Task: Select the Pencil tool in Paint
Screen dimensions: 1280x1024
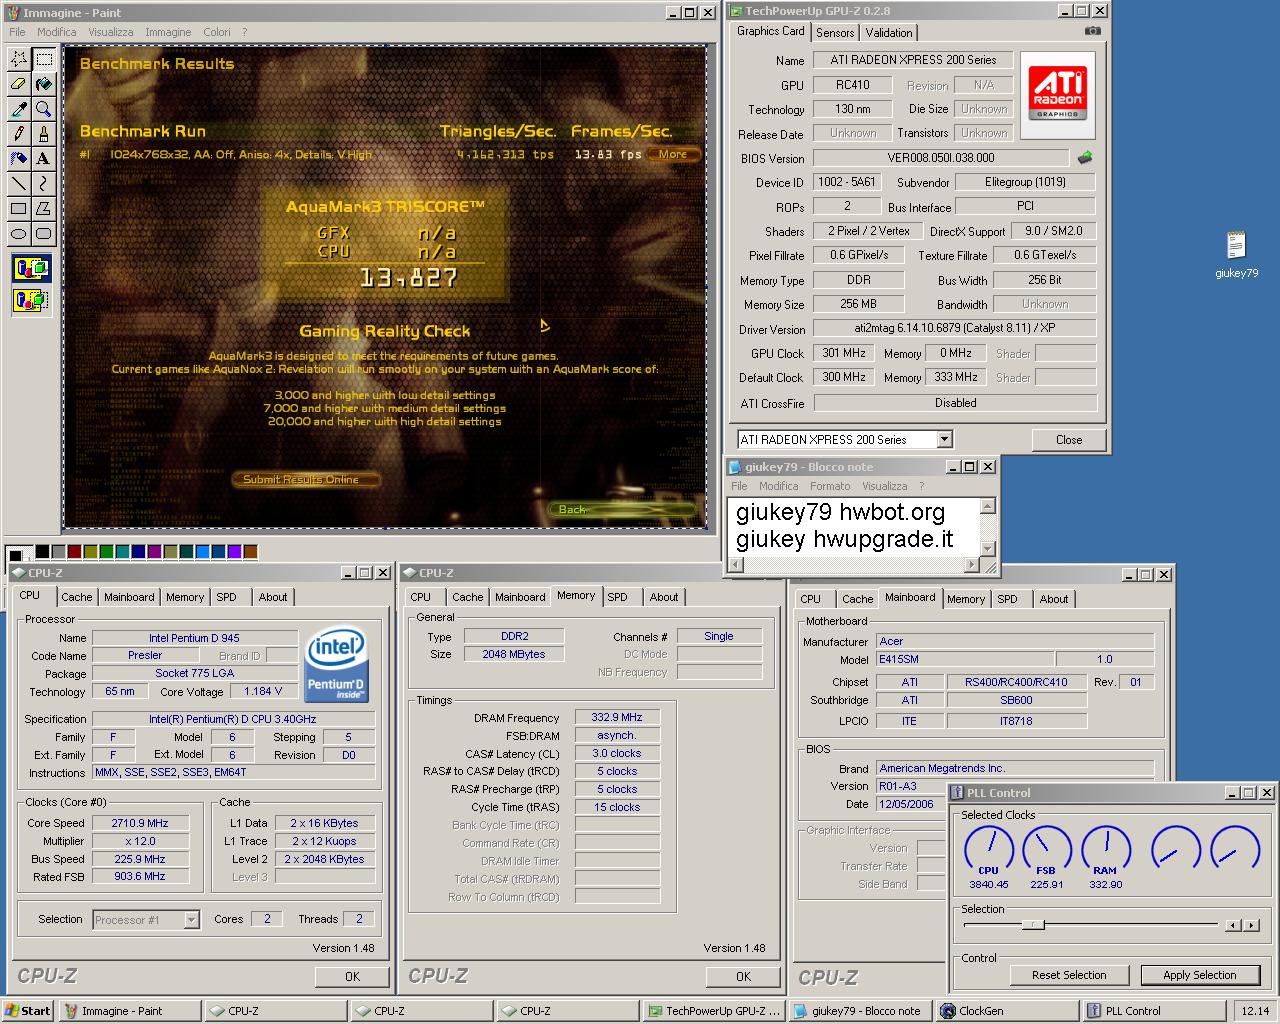Action: pos(18,134)
